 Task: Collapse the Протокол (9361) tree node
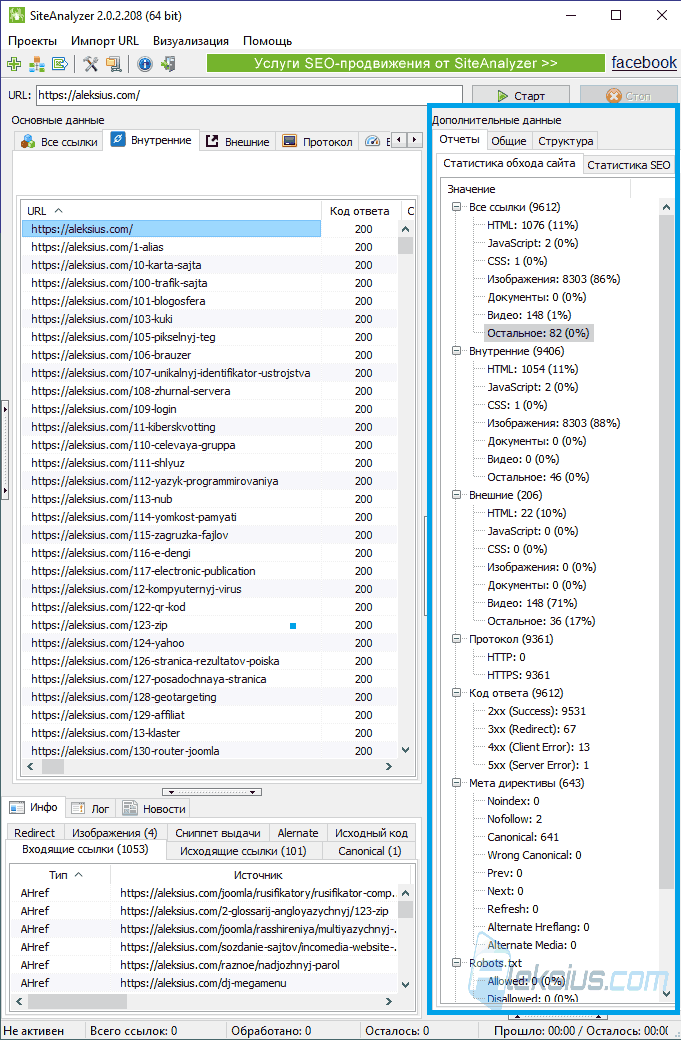[x=456, y=639]
